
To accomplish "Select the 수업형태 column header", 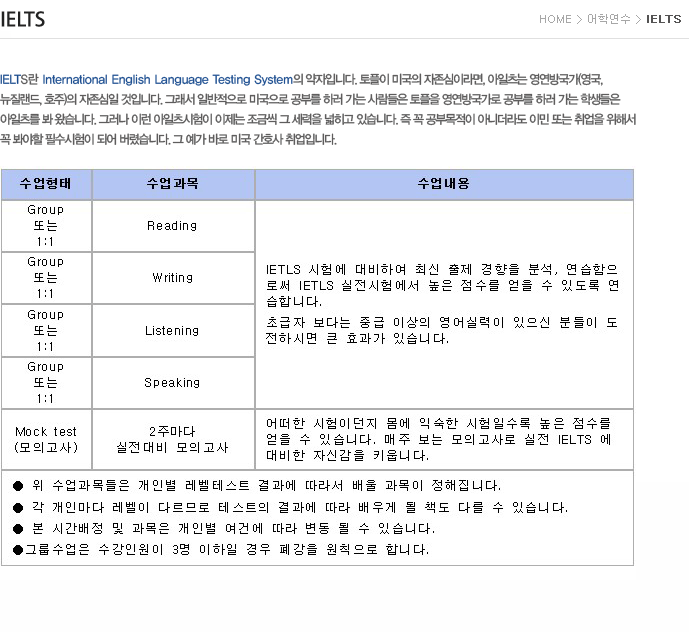I will (x=46, y=184).
